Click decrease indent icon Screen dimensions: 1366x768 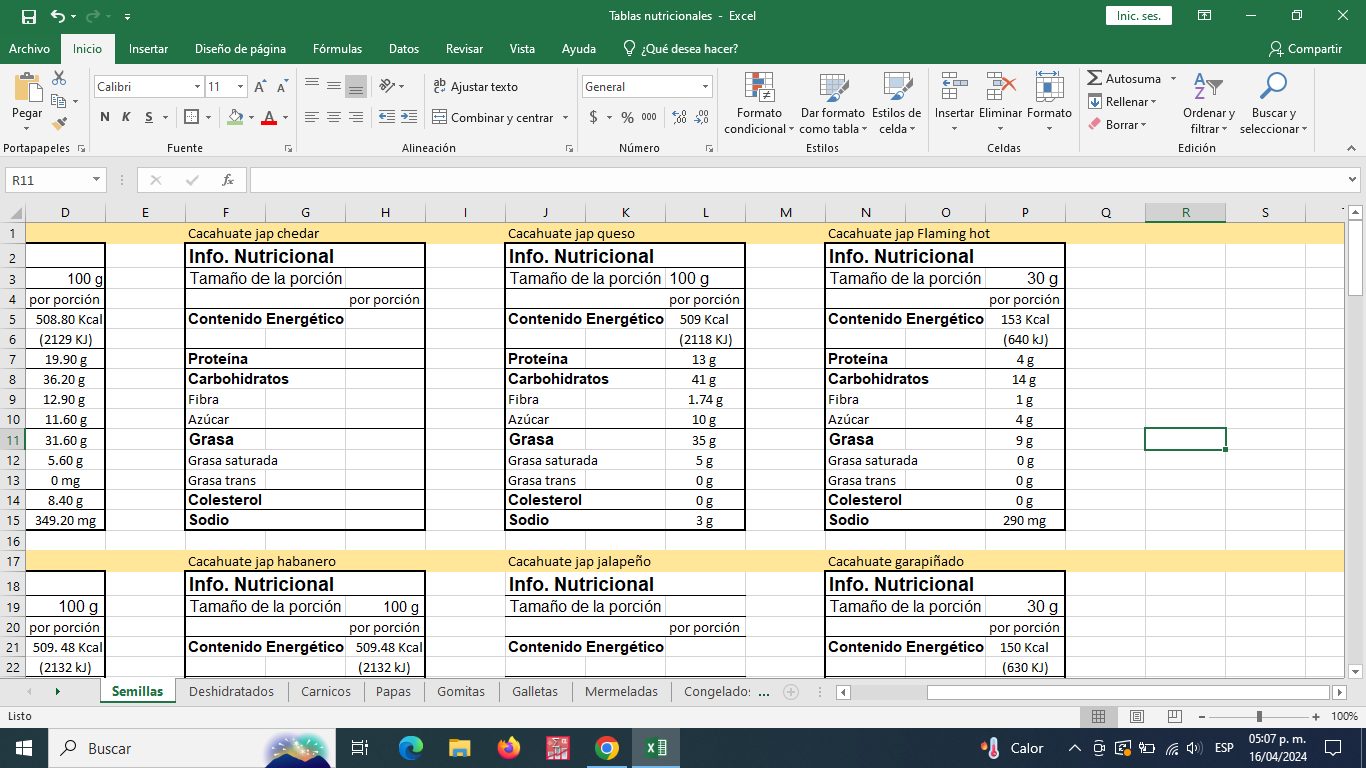click(x=386, y=117)
